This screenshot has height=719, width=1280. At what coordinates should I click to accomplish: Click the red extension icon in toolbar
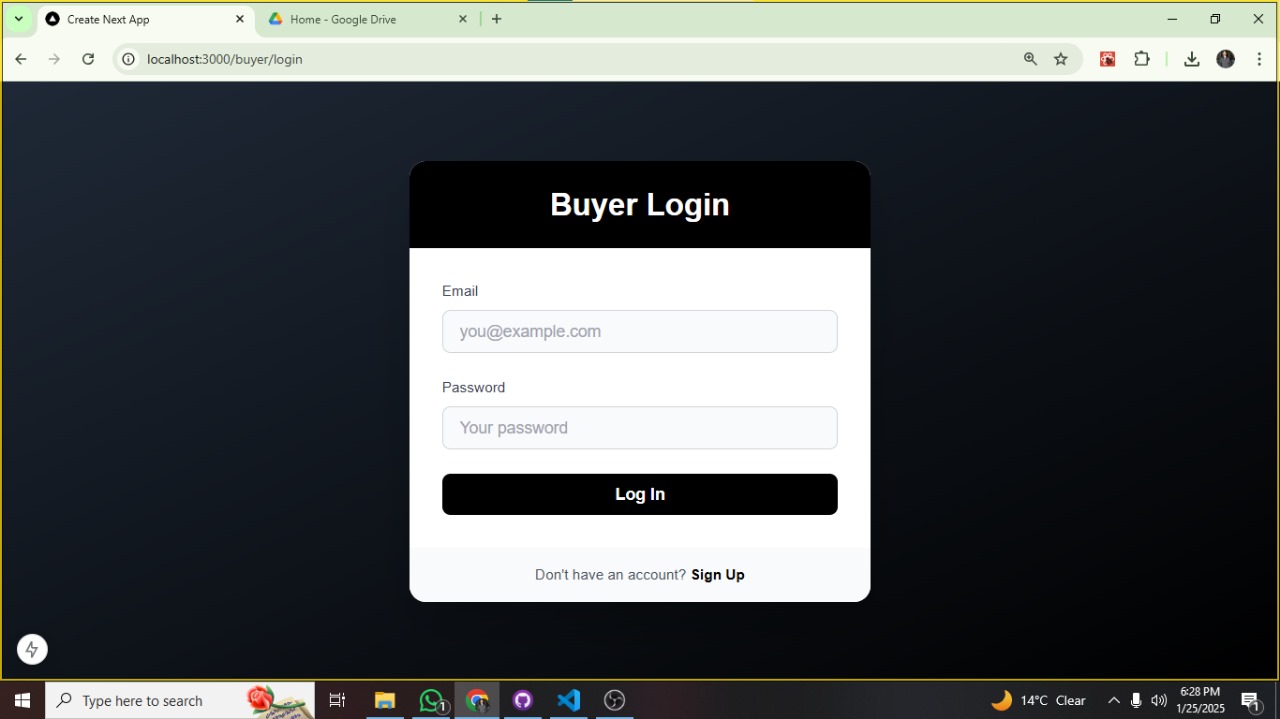[1108, 59]
